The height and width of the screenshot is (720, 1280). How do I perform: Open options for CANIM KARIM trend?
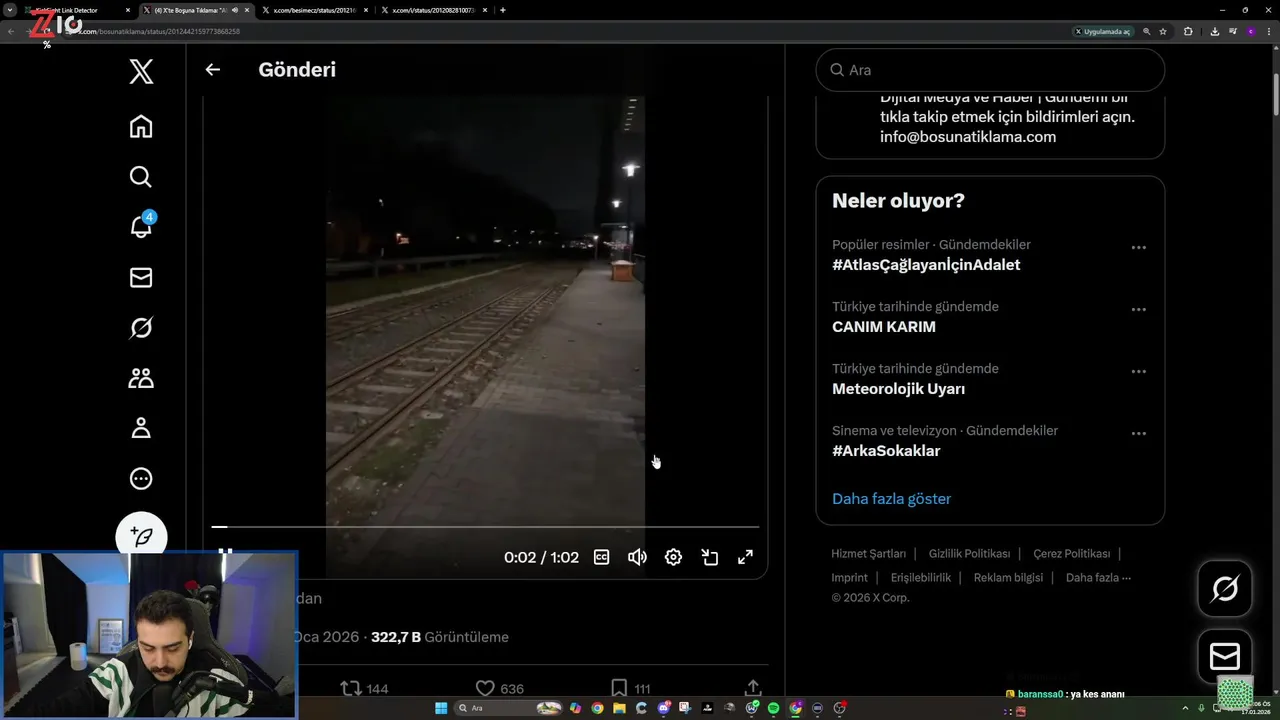[1138, 309]
